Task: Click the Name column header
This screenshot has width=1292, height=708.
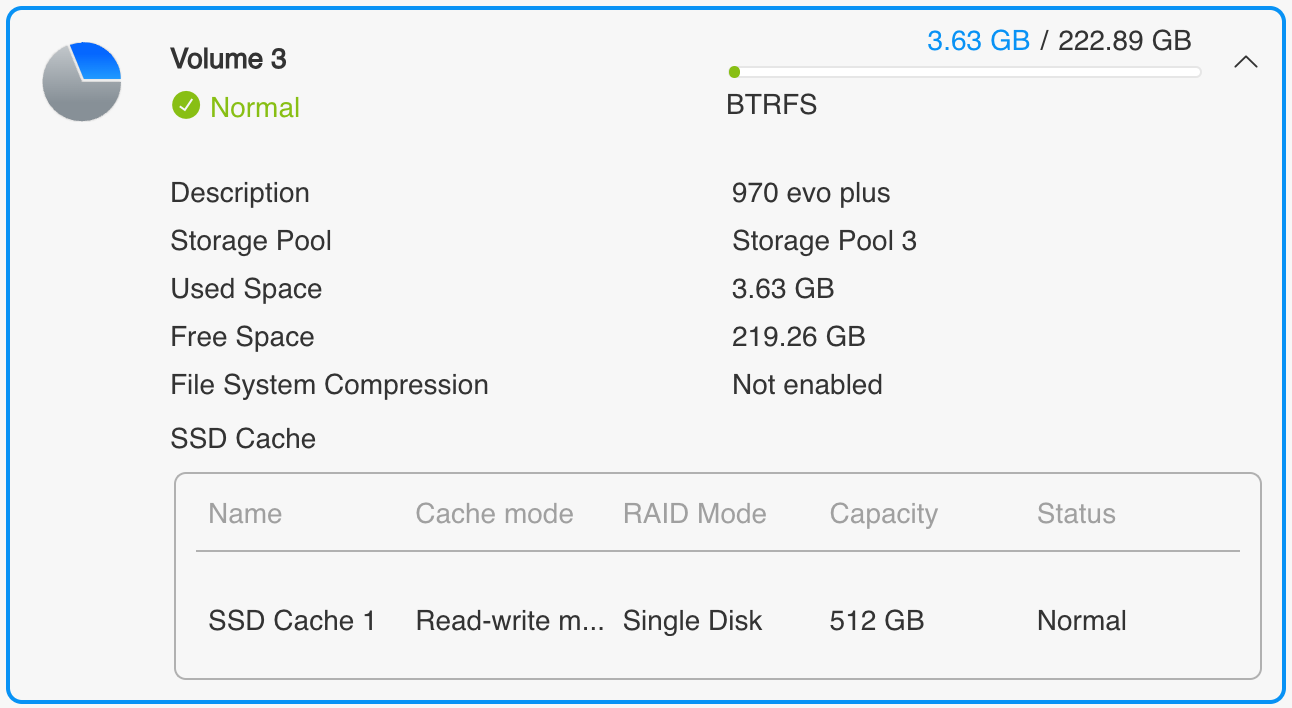Action: pos(245,514)
